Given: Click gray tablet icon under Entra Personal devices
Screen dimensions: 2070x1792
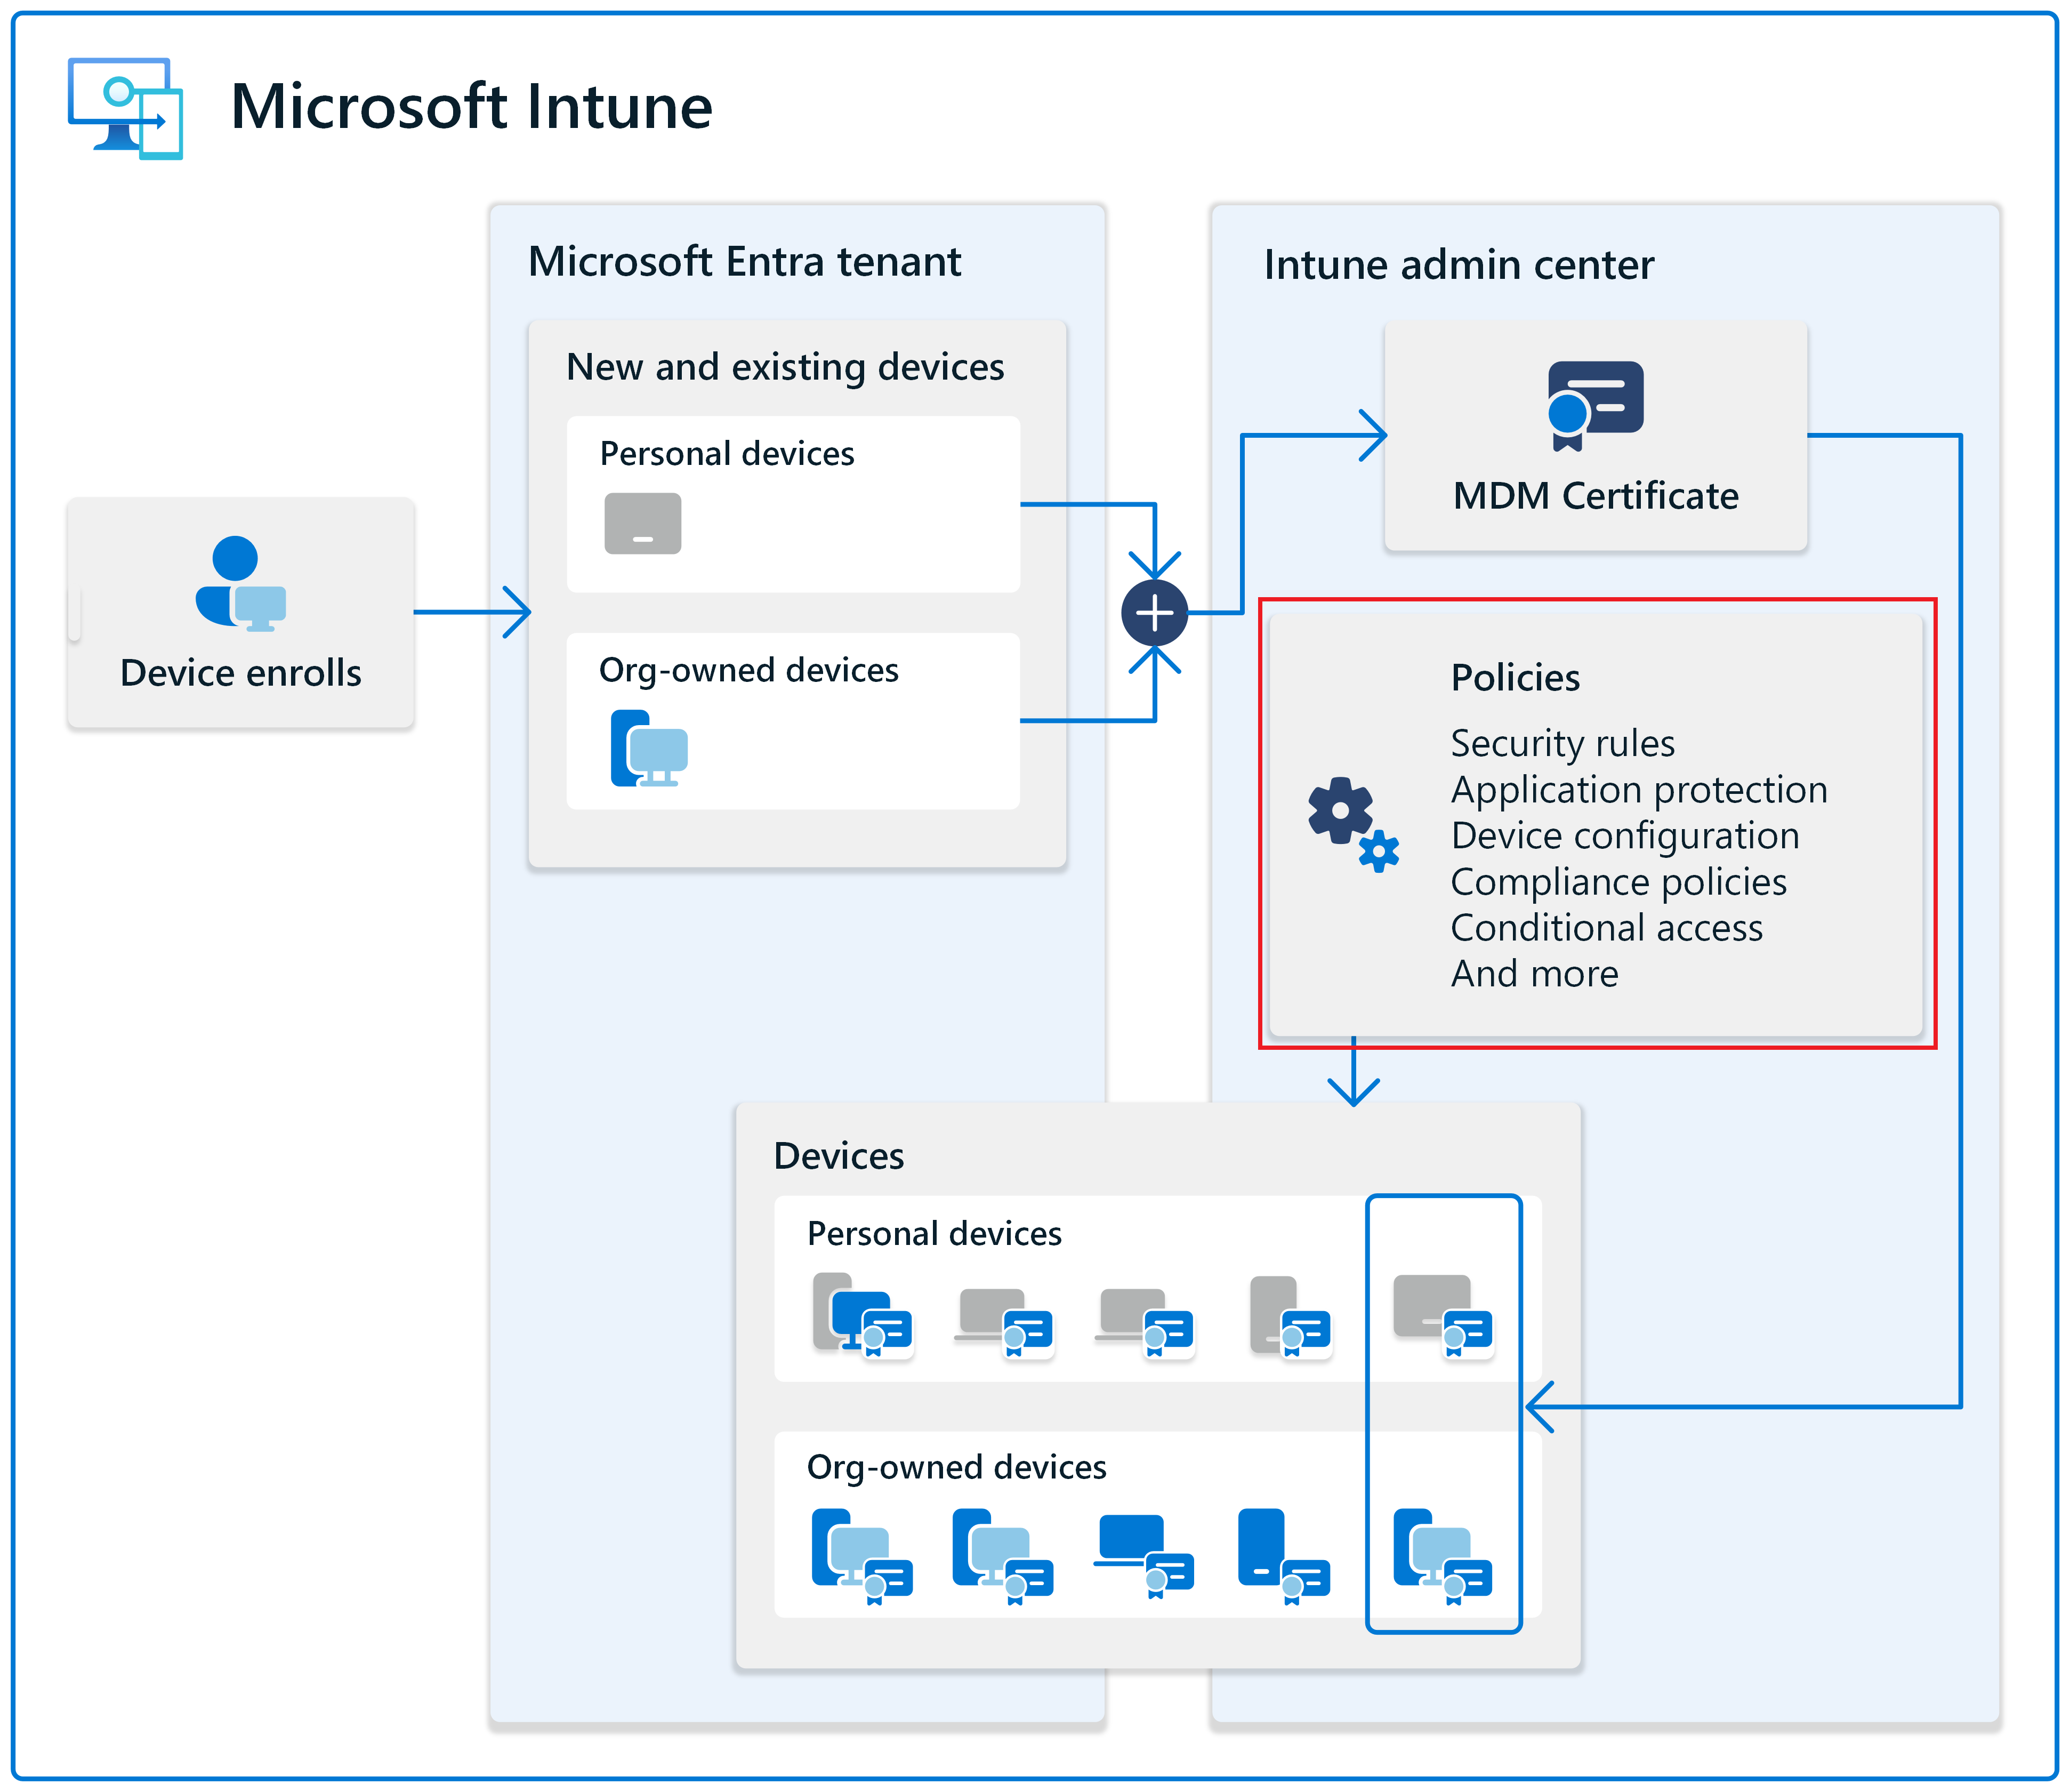Looking at the screenshot, I should (642, 523).
